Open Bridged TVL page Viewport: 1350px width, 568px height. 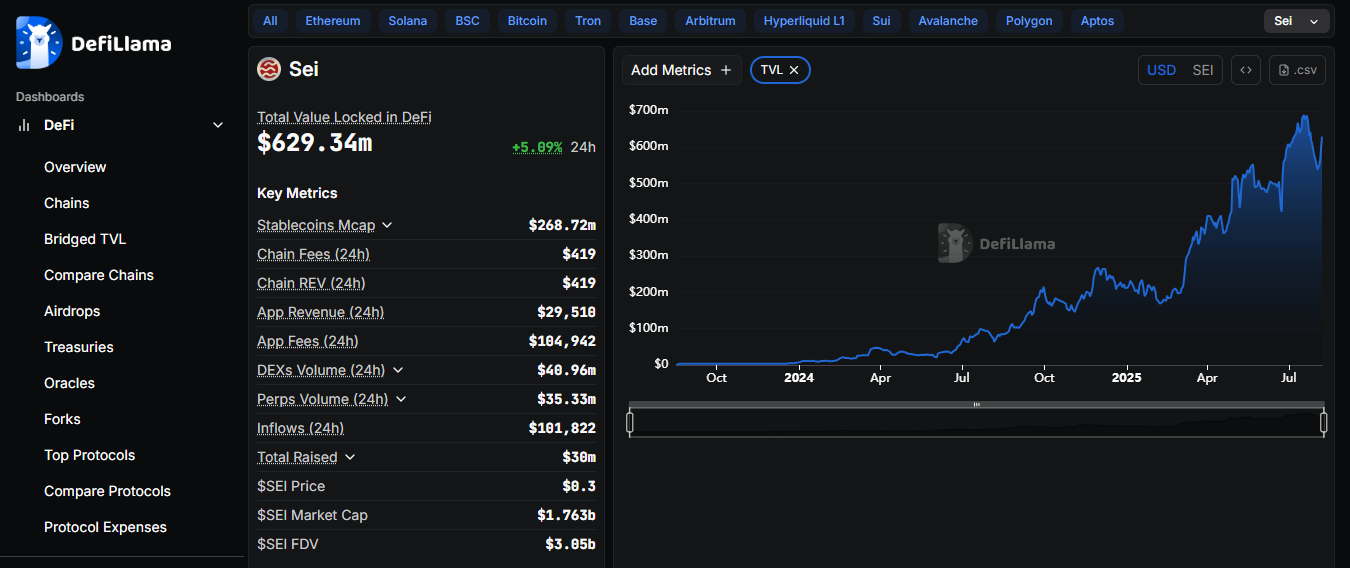(85, 239)
